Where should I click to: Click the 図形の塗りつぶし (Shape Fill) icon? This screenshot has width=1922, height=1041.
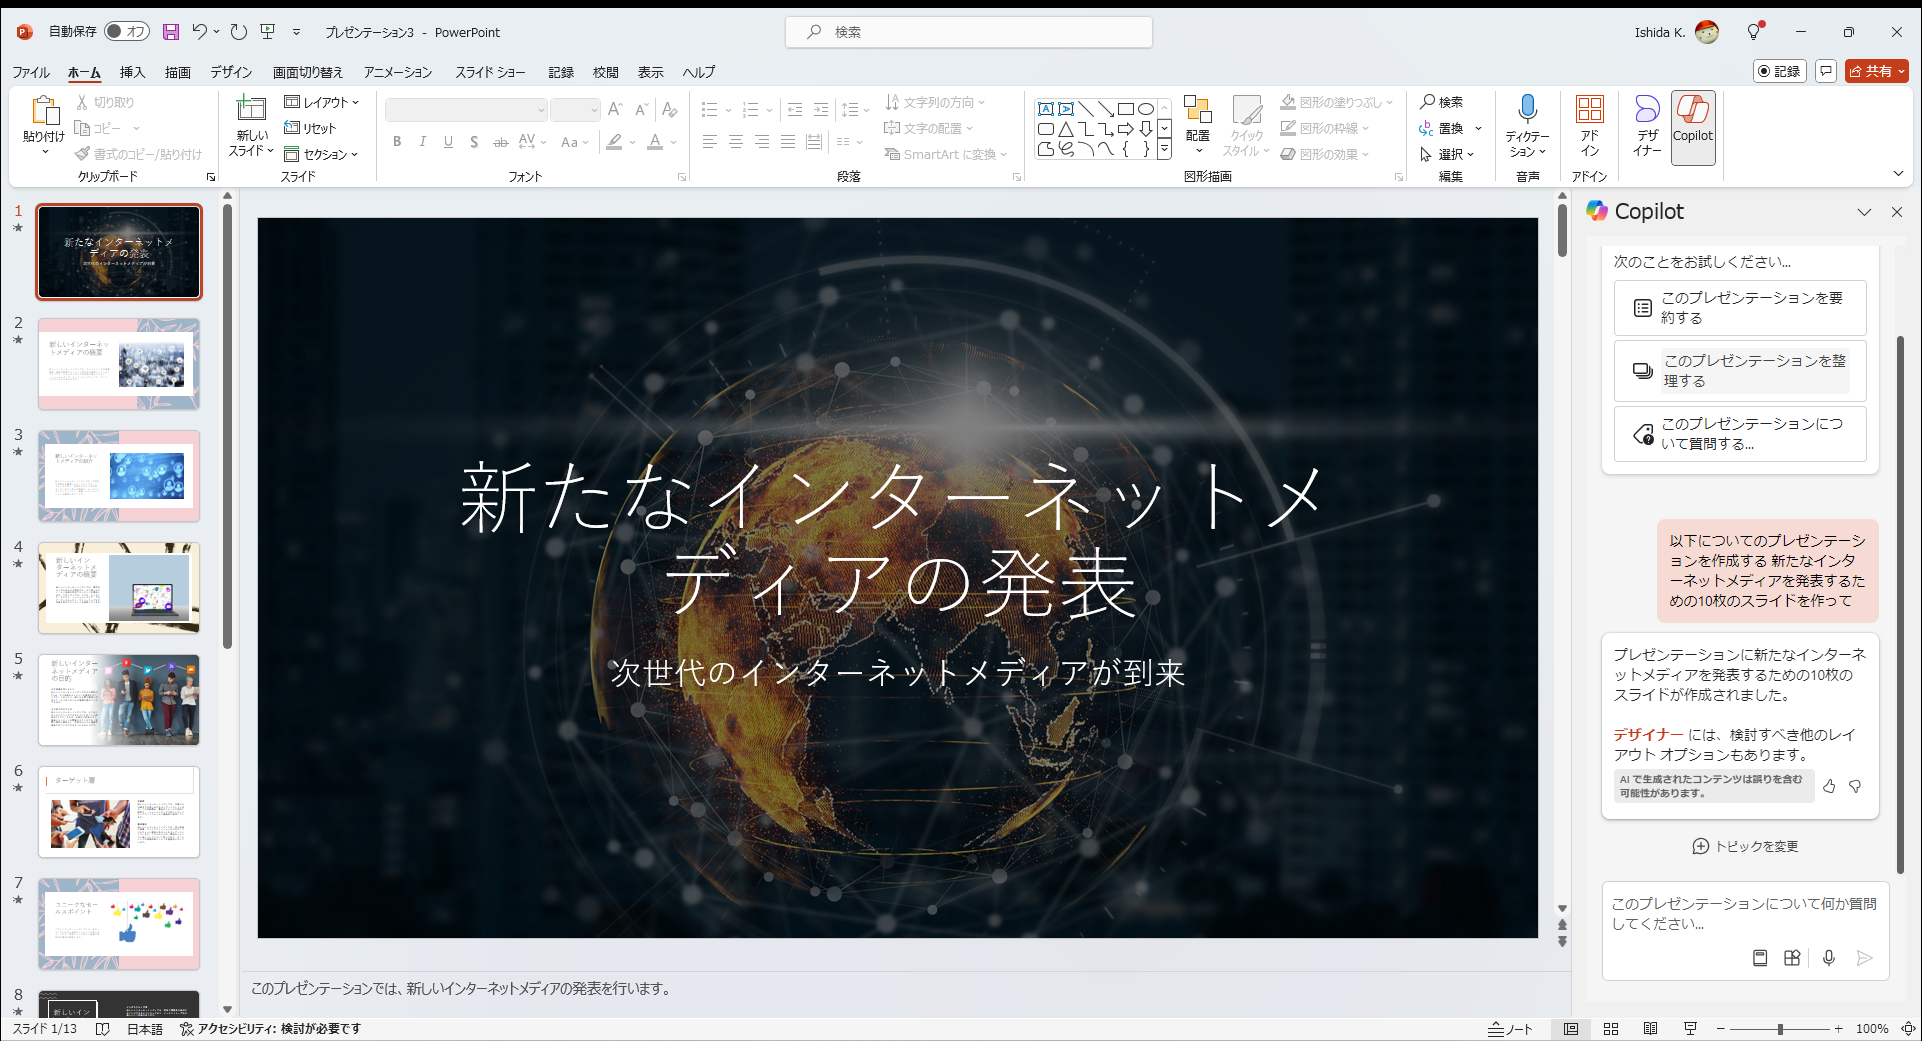point(1290,101)
